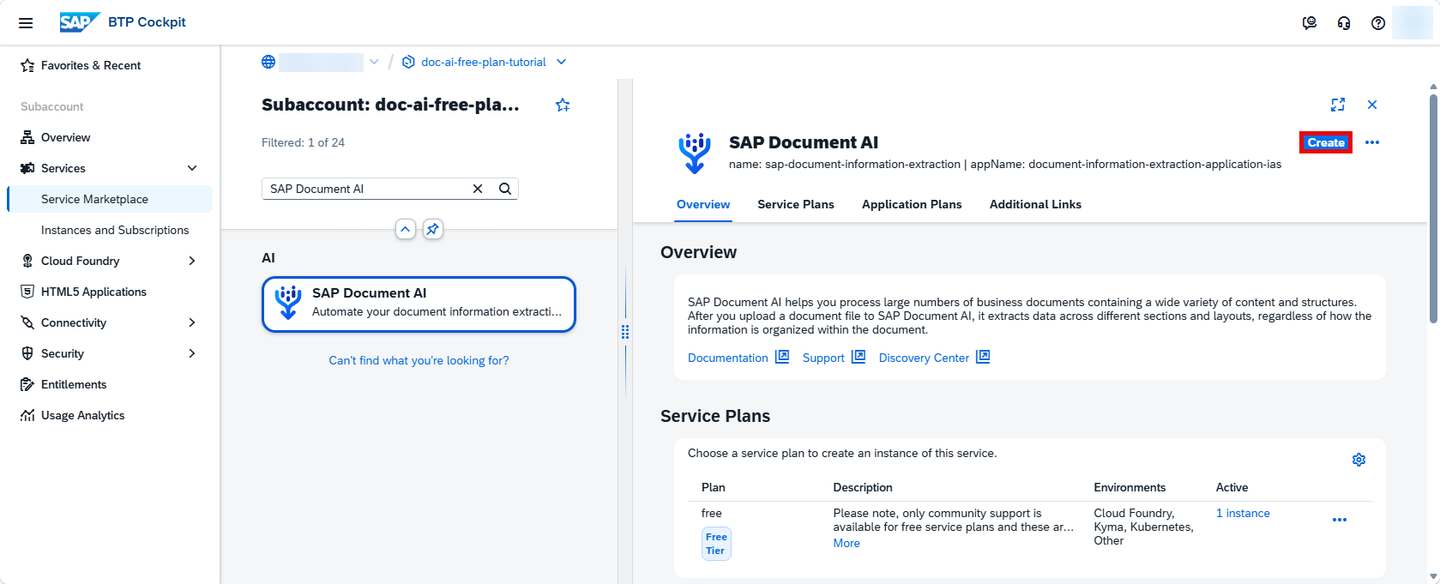Open Service Plans table settings gear
The height and width of the screenshot is (584, 1440).
click(x=1359, y=460)
